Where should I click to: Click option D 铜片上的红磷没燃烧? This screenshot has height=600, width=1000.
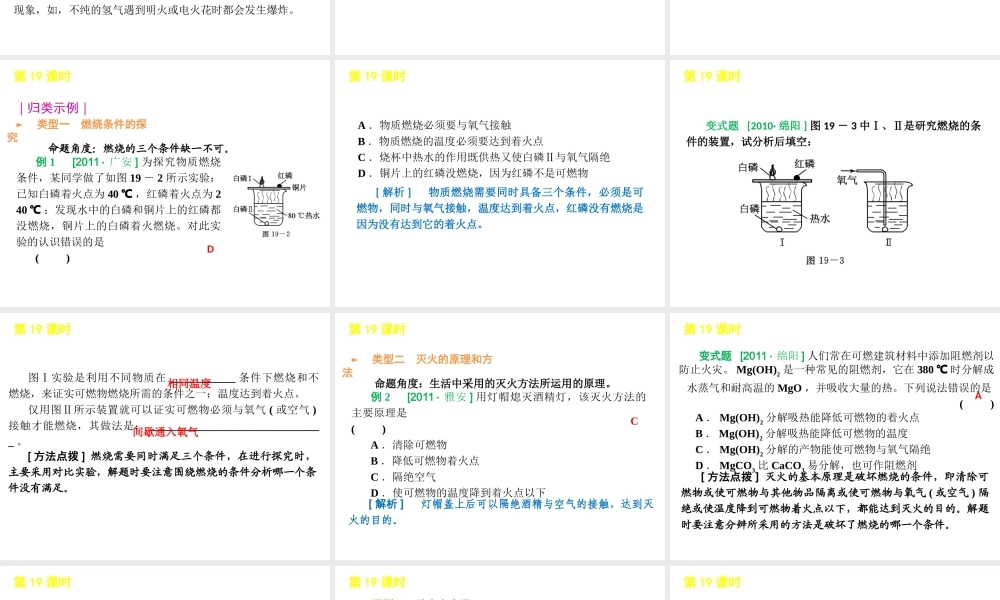click(x=473, y=173)
